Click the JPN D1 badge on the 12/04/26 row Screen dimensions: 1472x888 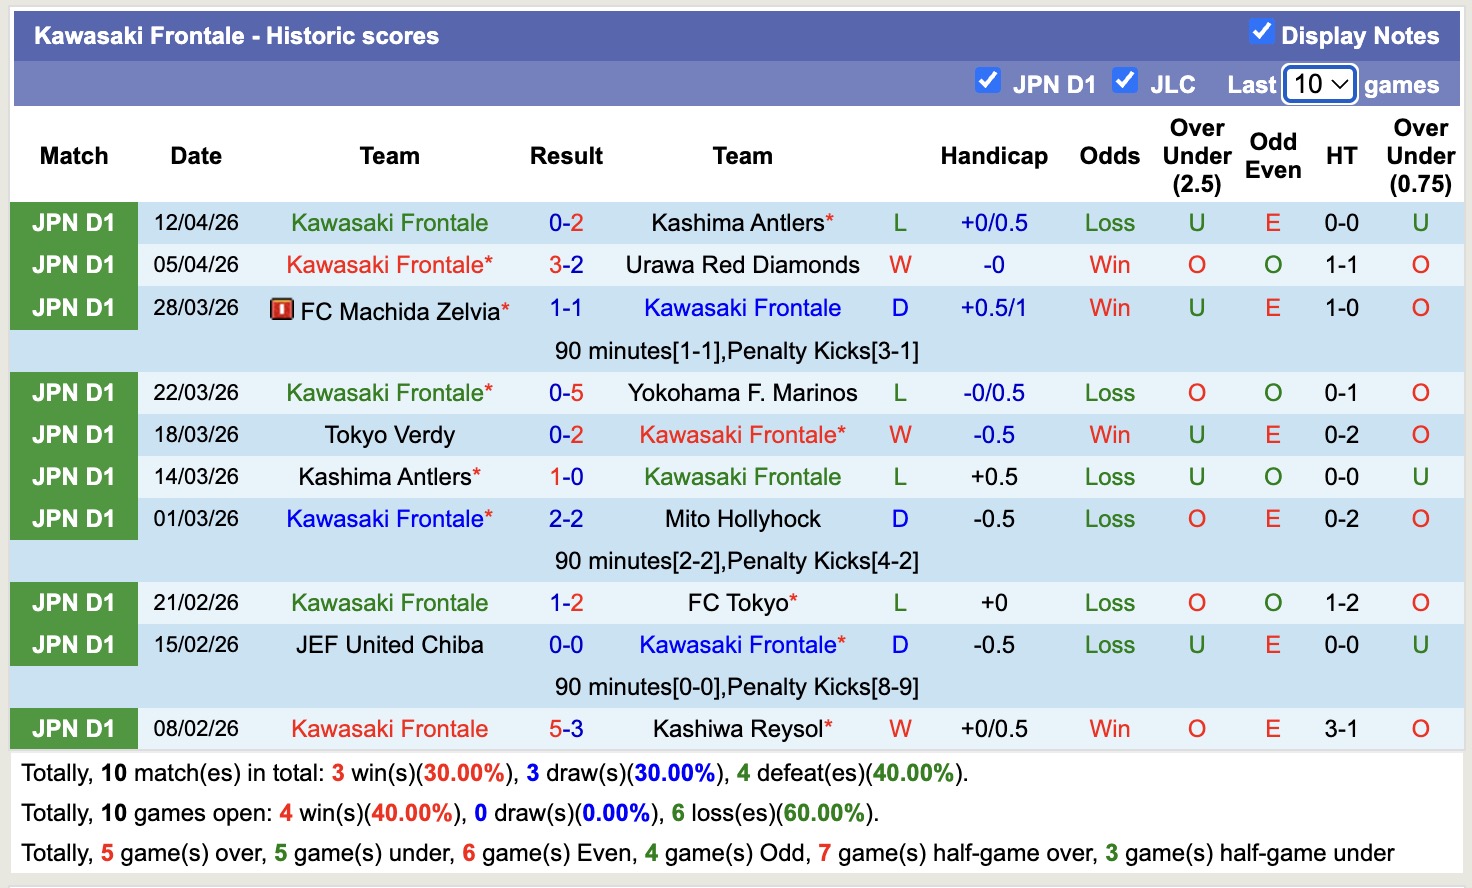[x=73, y=222]
